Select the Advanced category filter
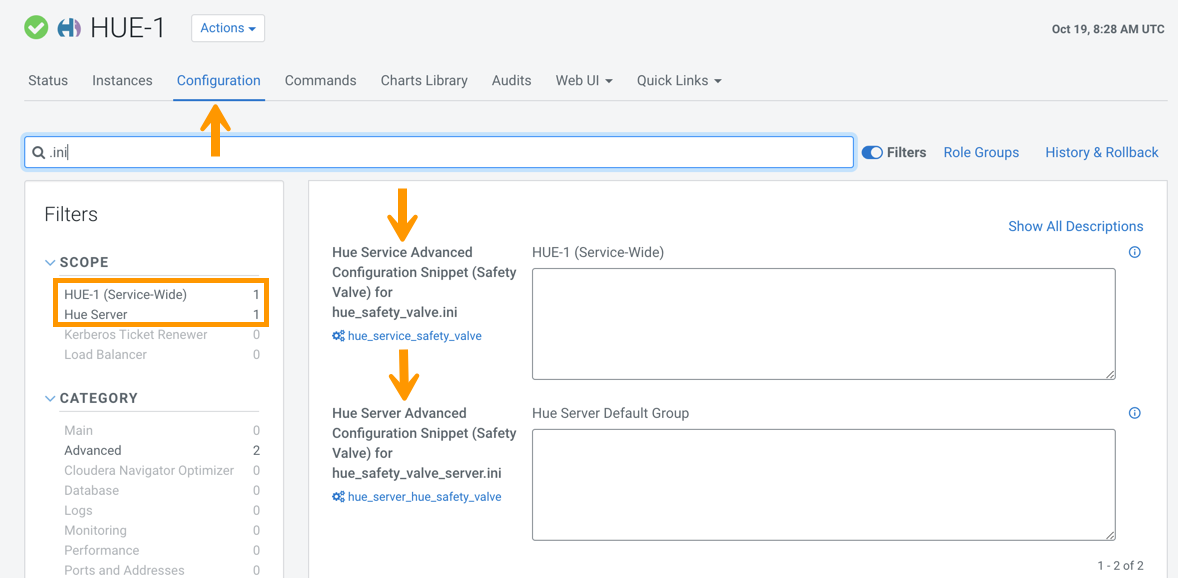 [93, 451]
